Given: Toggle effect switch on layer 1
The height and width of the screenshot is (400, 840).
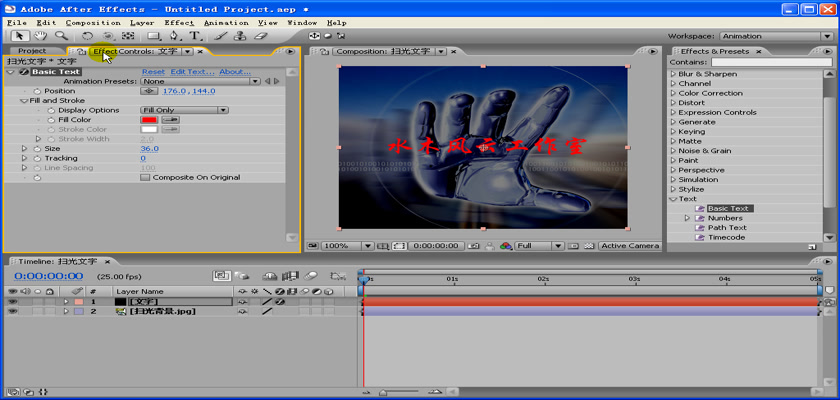Looking at the screenshot, I should coord(279,301).
